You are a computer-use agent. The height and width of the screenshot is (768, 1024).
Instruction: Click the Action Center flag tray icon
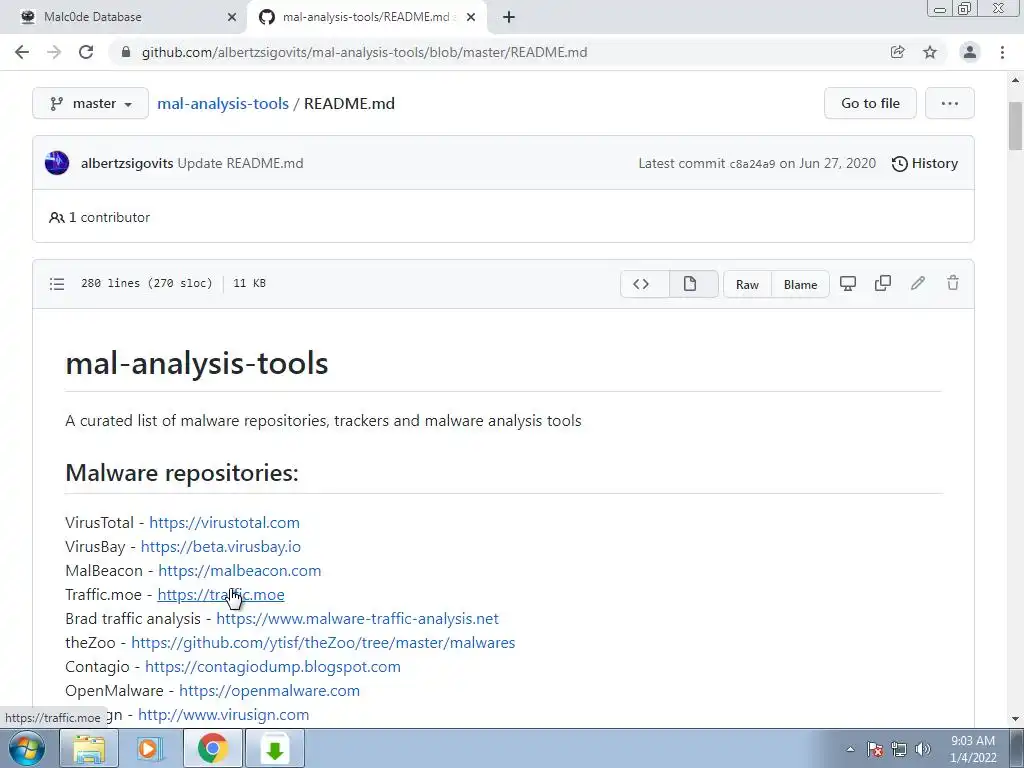[x=874, y=749]
